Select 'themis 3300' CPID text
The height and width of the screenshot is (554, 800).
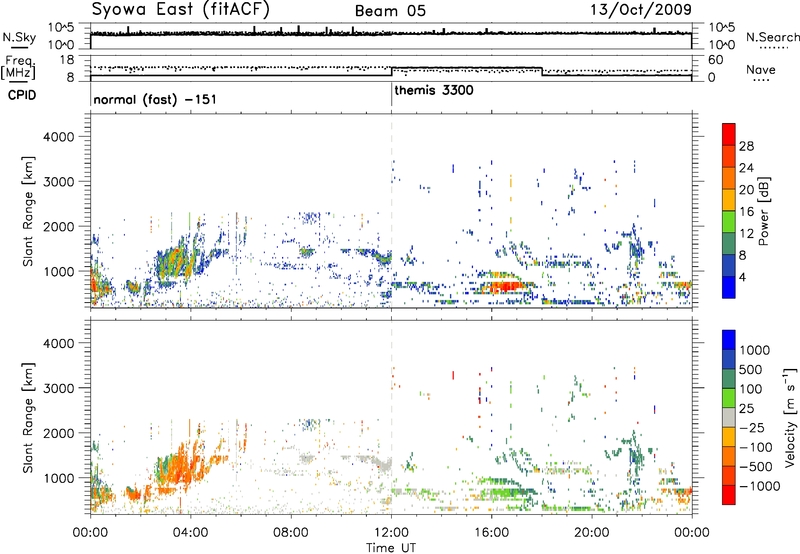(x=434, y=90)
